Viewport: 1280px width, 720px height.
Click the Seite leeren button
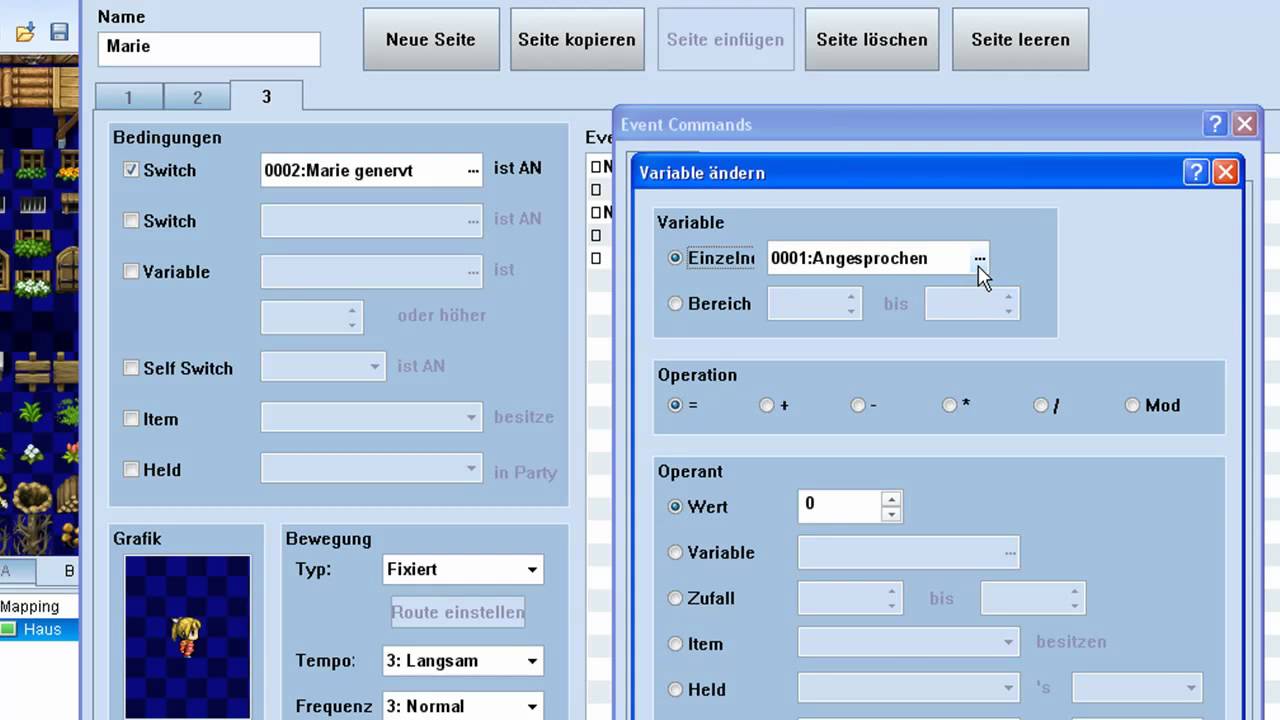[x=1020, y=40]
